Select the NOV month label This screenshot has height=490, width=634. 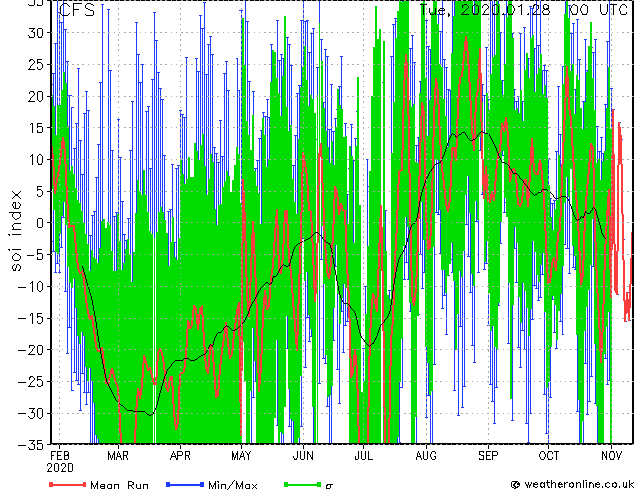(611, 456)
